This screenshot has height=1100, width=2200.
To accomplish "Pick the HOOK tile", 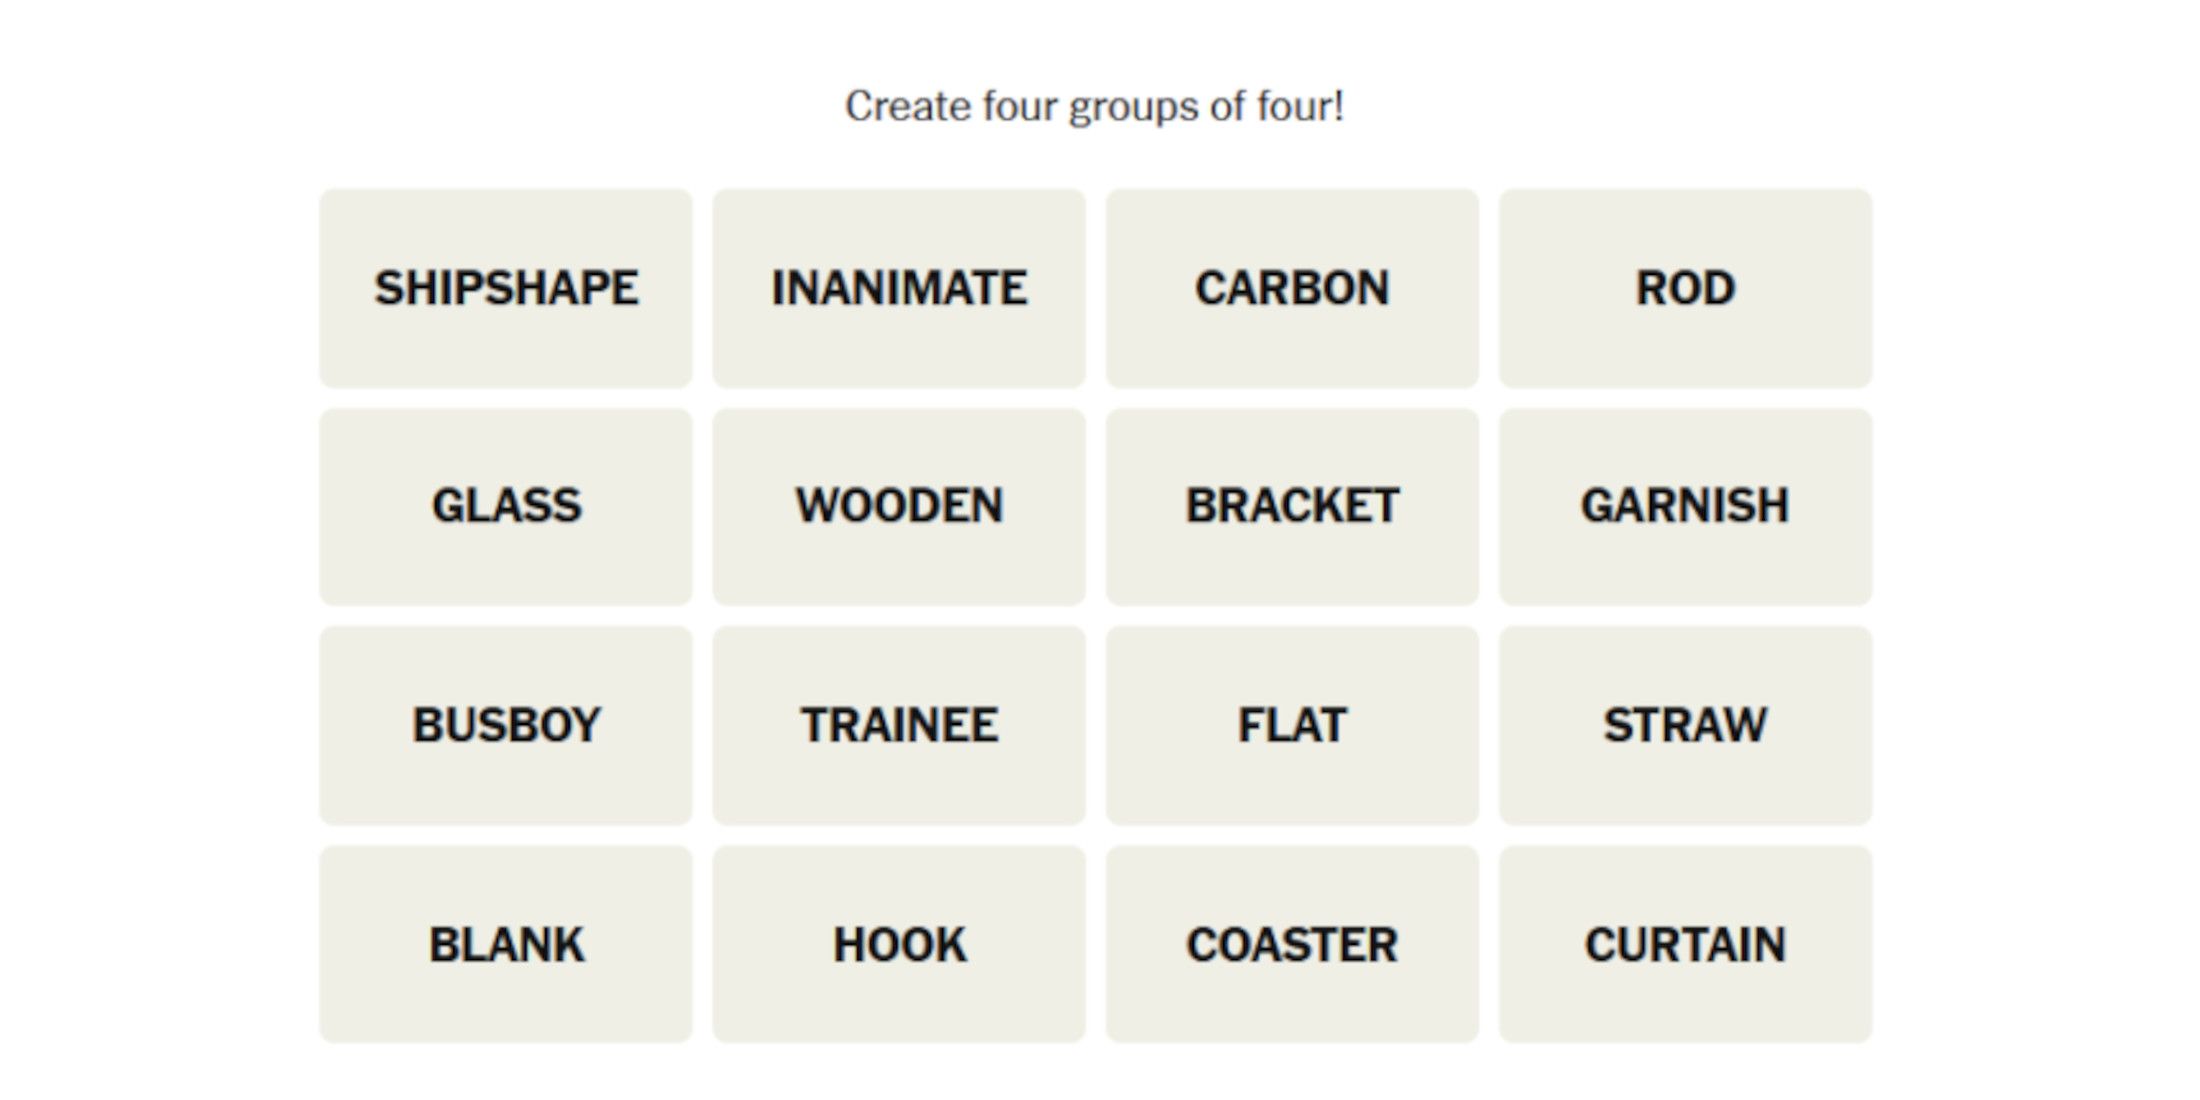I will (899, 945).
